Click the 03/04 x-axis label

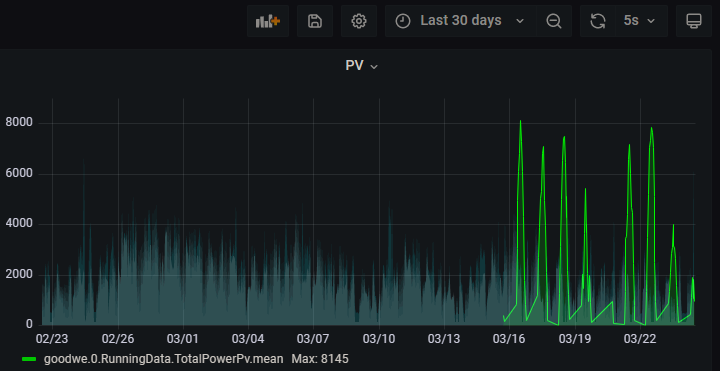click(248, 339)
